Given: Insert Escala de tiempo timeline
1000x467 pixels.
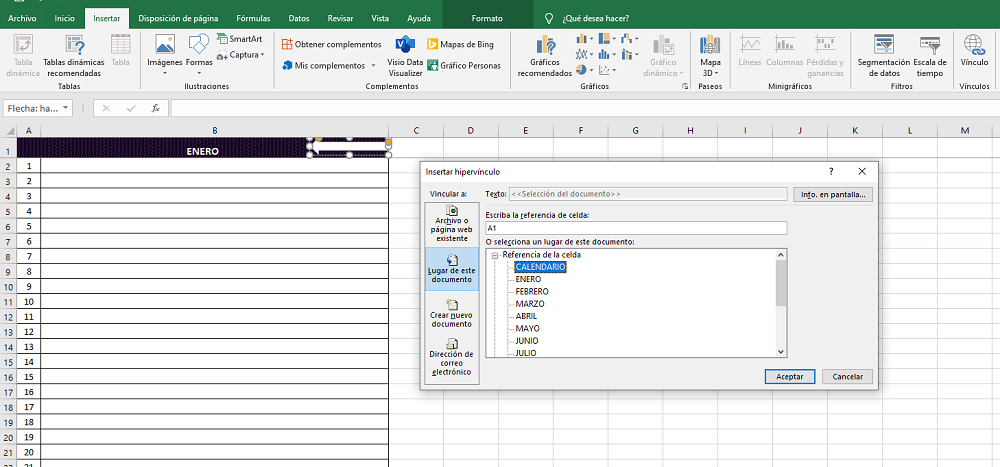Looking at the screenshot, I should tap(930, 56).
